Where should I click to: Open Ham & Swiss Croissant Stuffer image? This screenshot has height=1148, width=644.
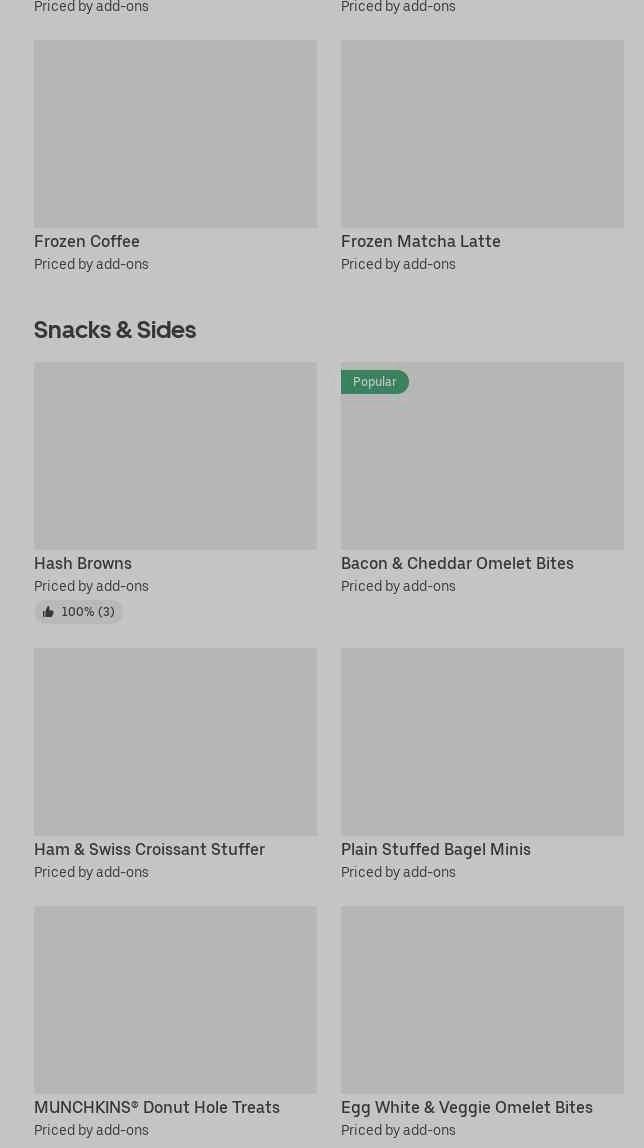(175, 742)
